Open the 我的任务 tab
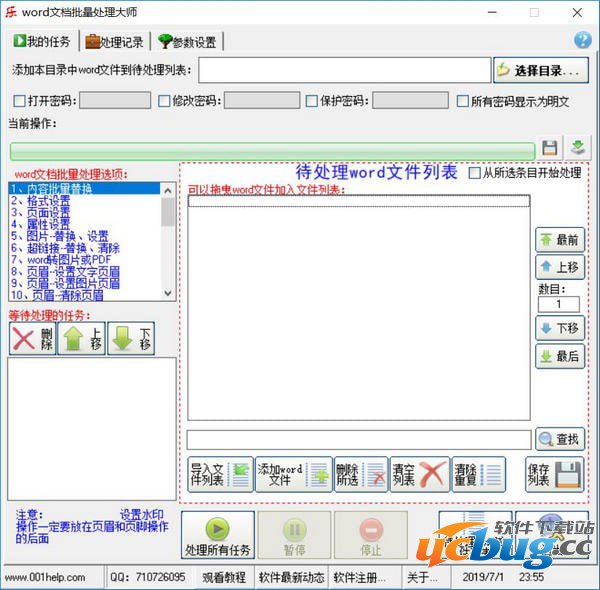 (42, 41)
